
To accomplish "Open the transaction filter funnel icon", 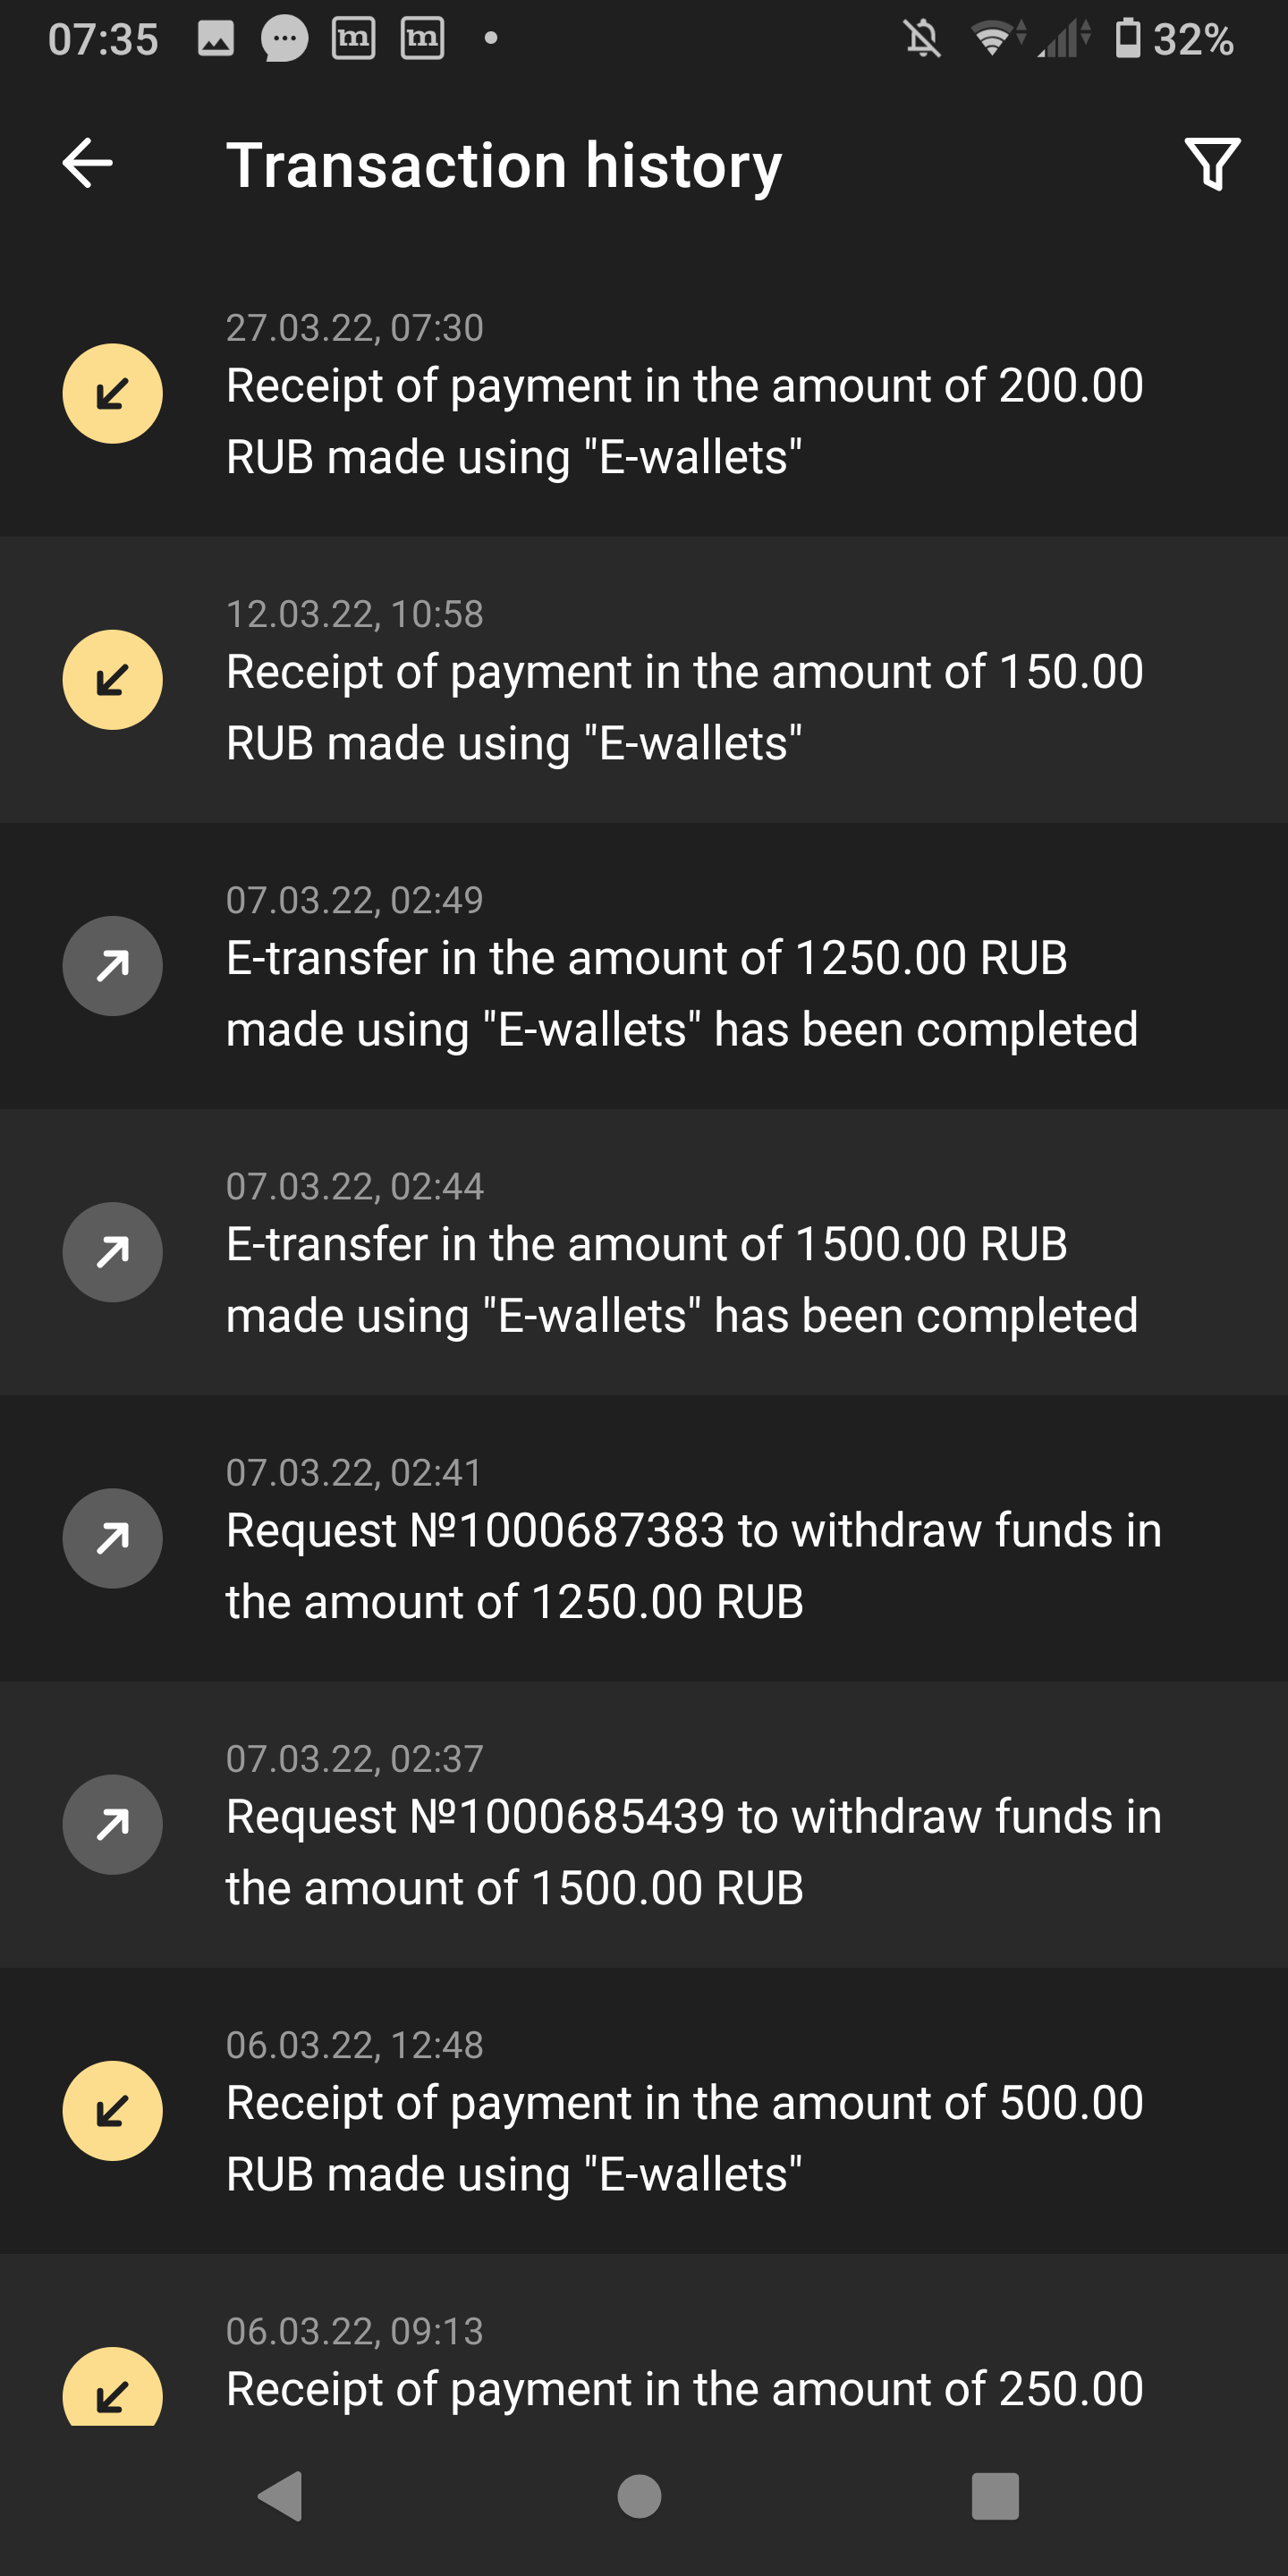I will 1211,164.
